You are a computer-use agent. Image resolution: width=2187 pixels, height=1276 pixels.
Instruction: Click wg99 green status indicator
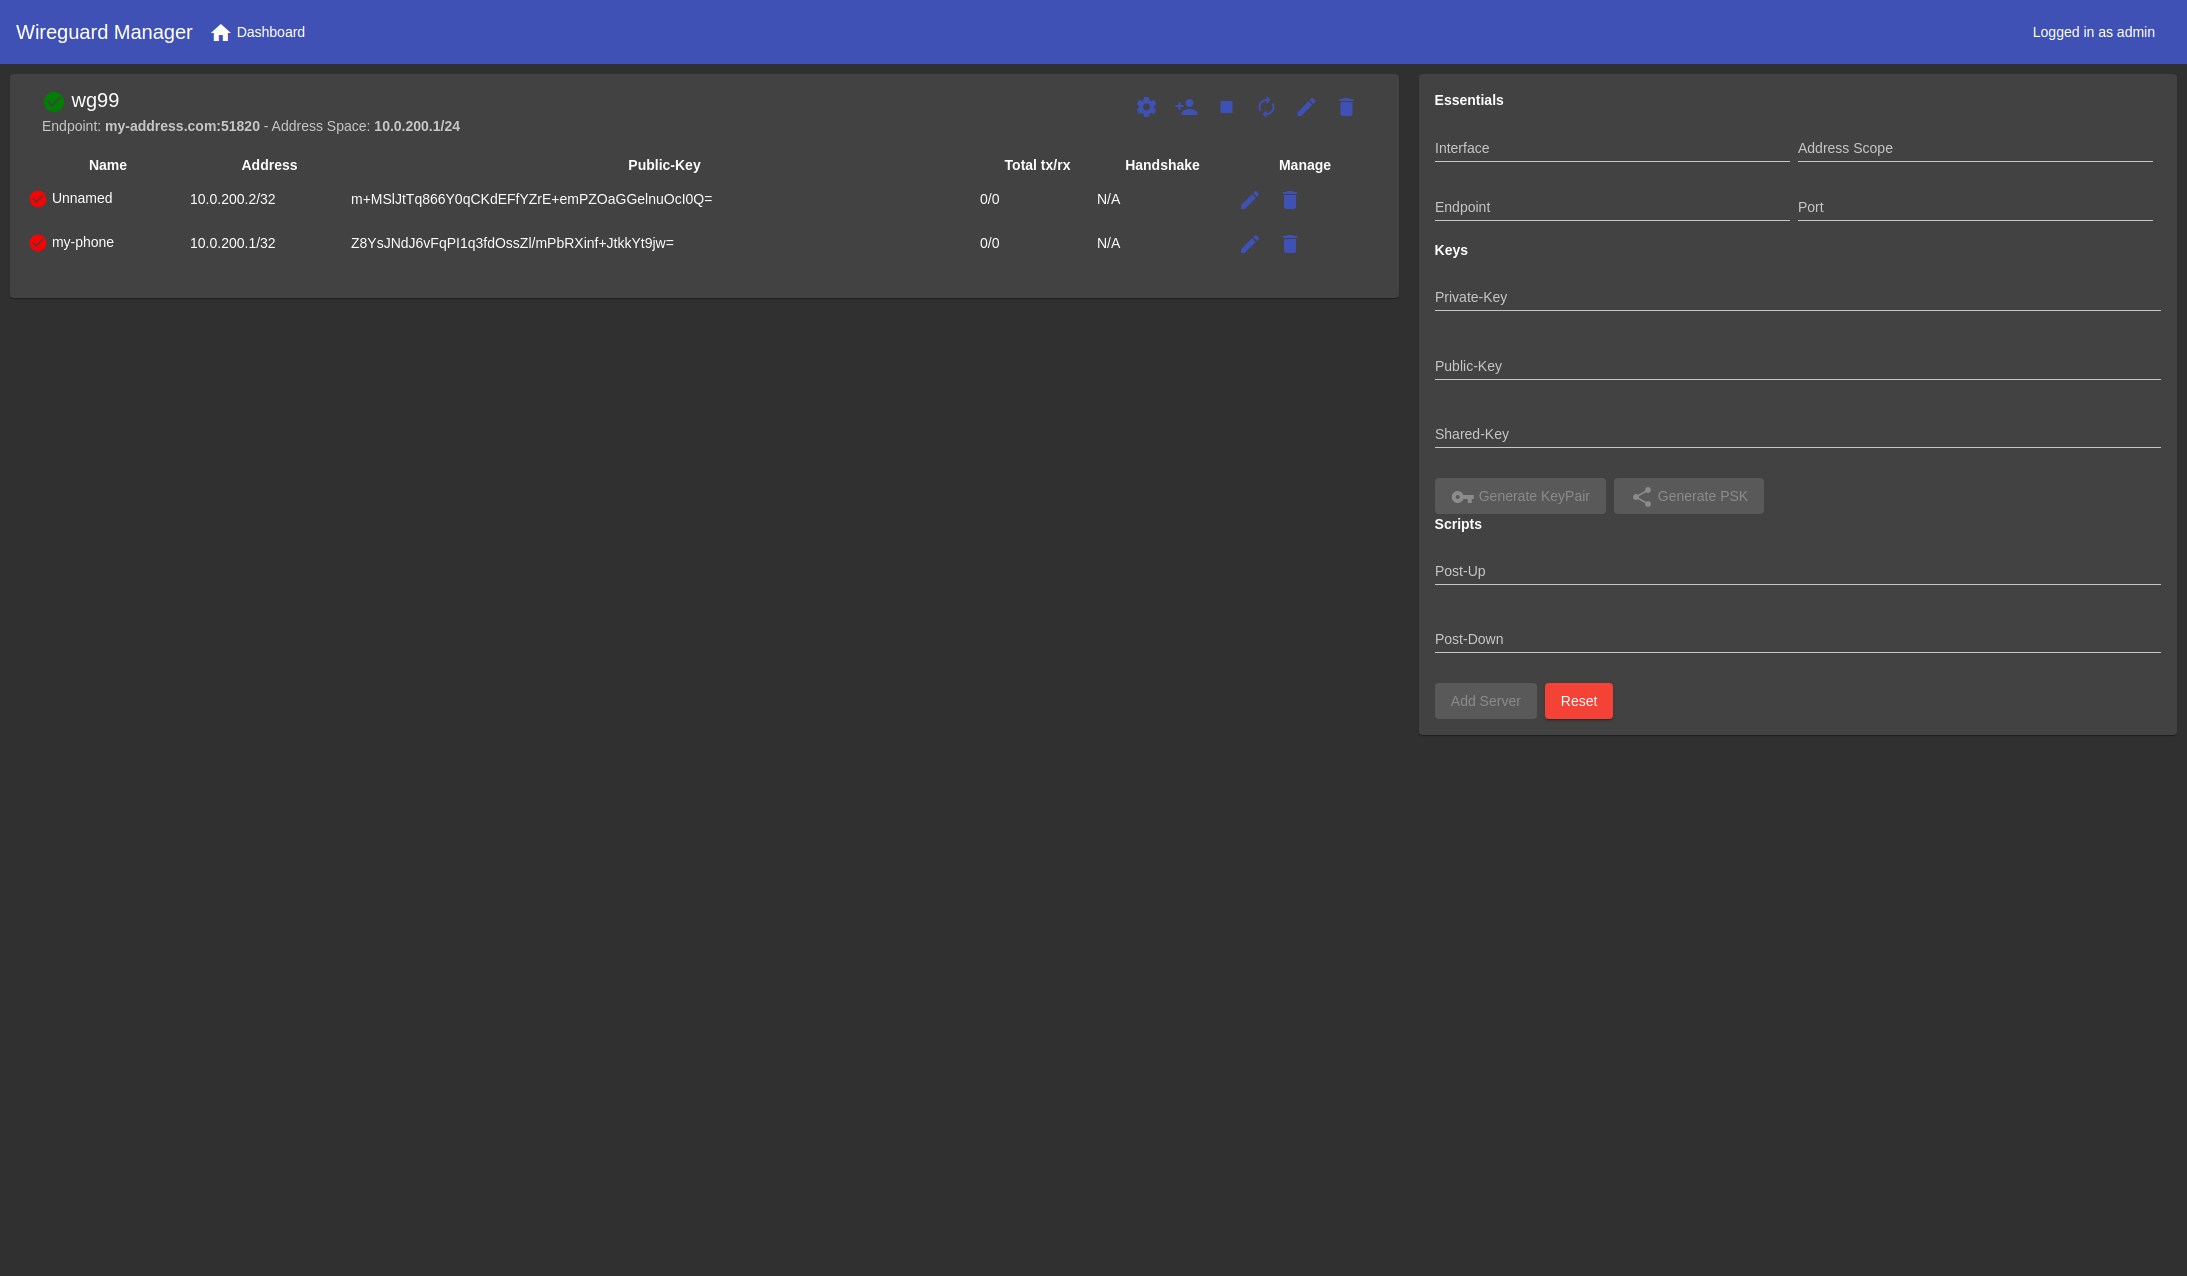(x=54, y=101)
